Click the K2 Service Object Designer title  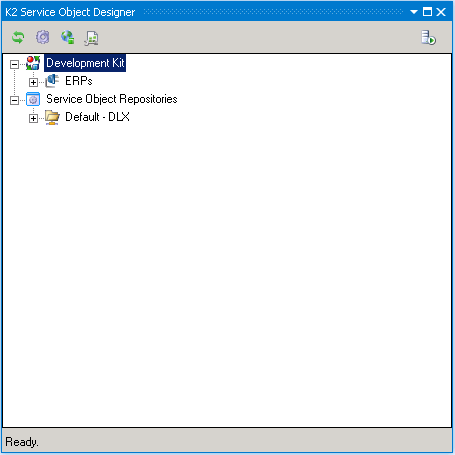point(70,12)
